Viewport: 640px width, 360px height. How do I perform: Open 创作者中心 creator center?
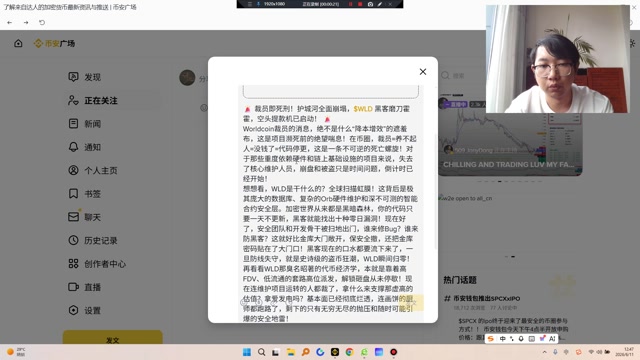pyautogui.click(x=105, y=264)
